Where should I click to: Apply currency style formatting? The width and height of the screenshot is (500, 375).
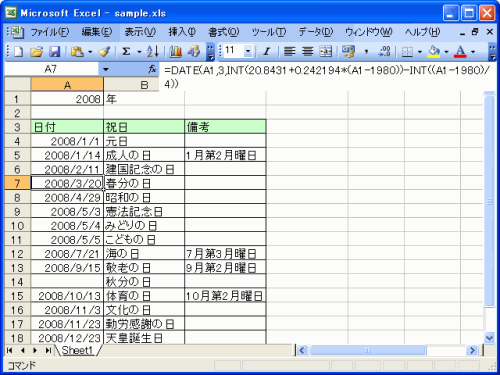click(348, 52)
